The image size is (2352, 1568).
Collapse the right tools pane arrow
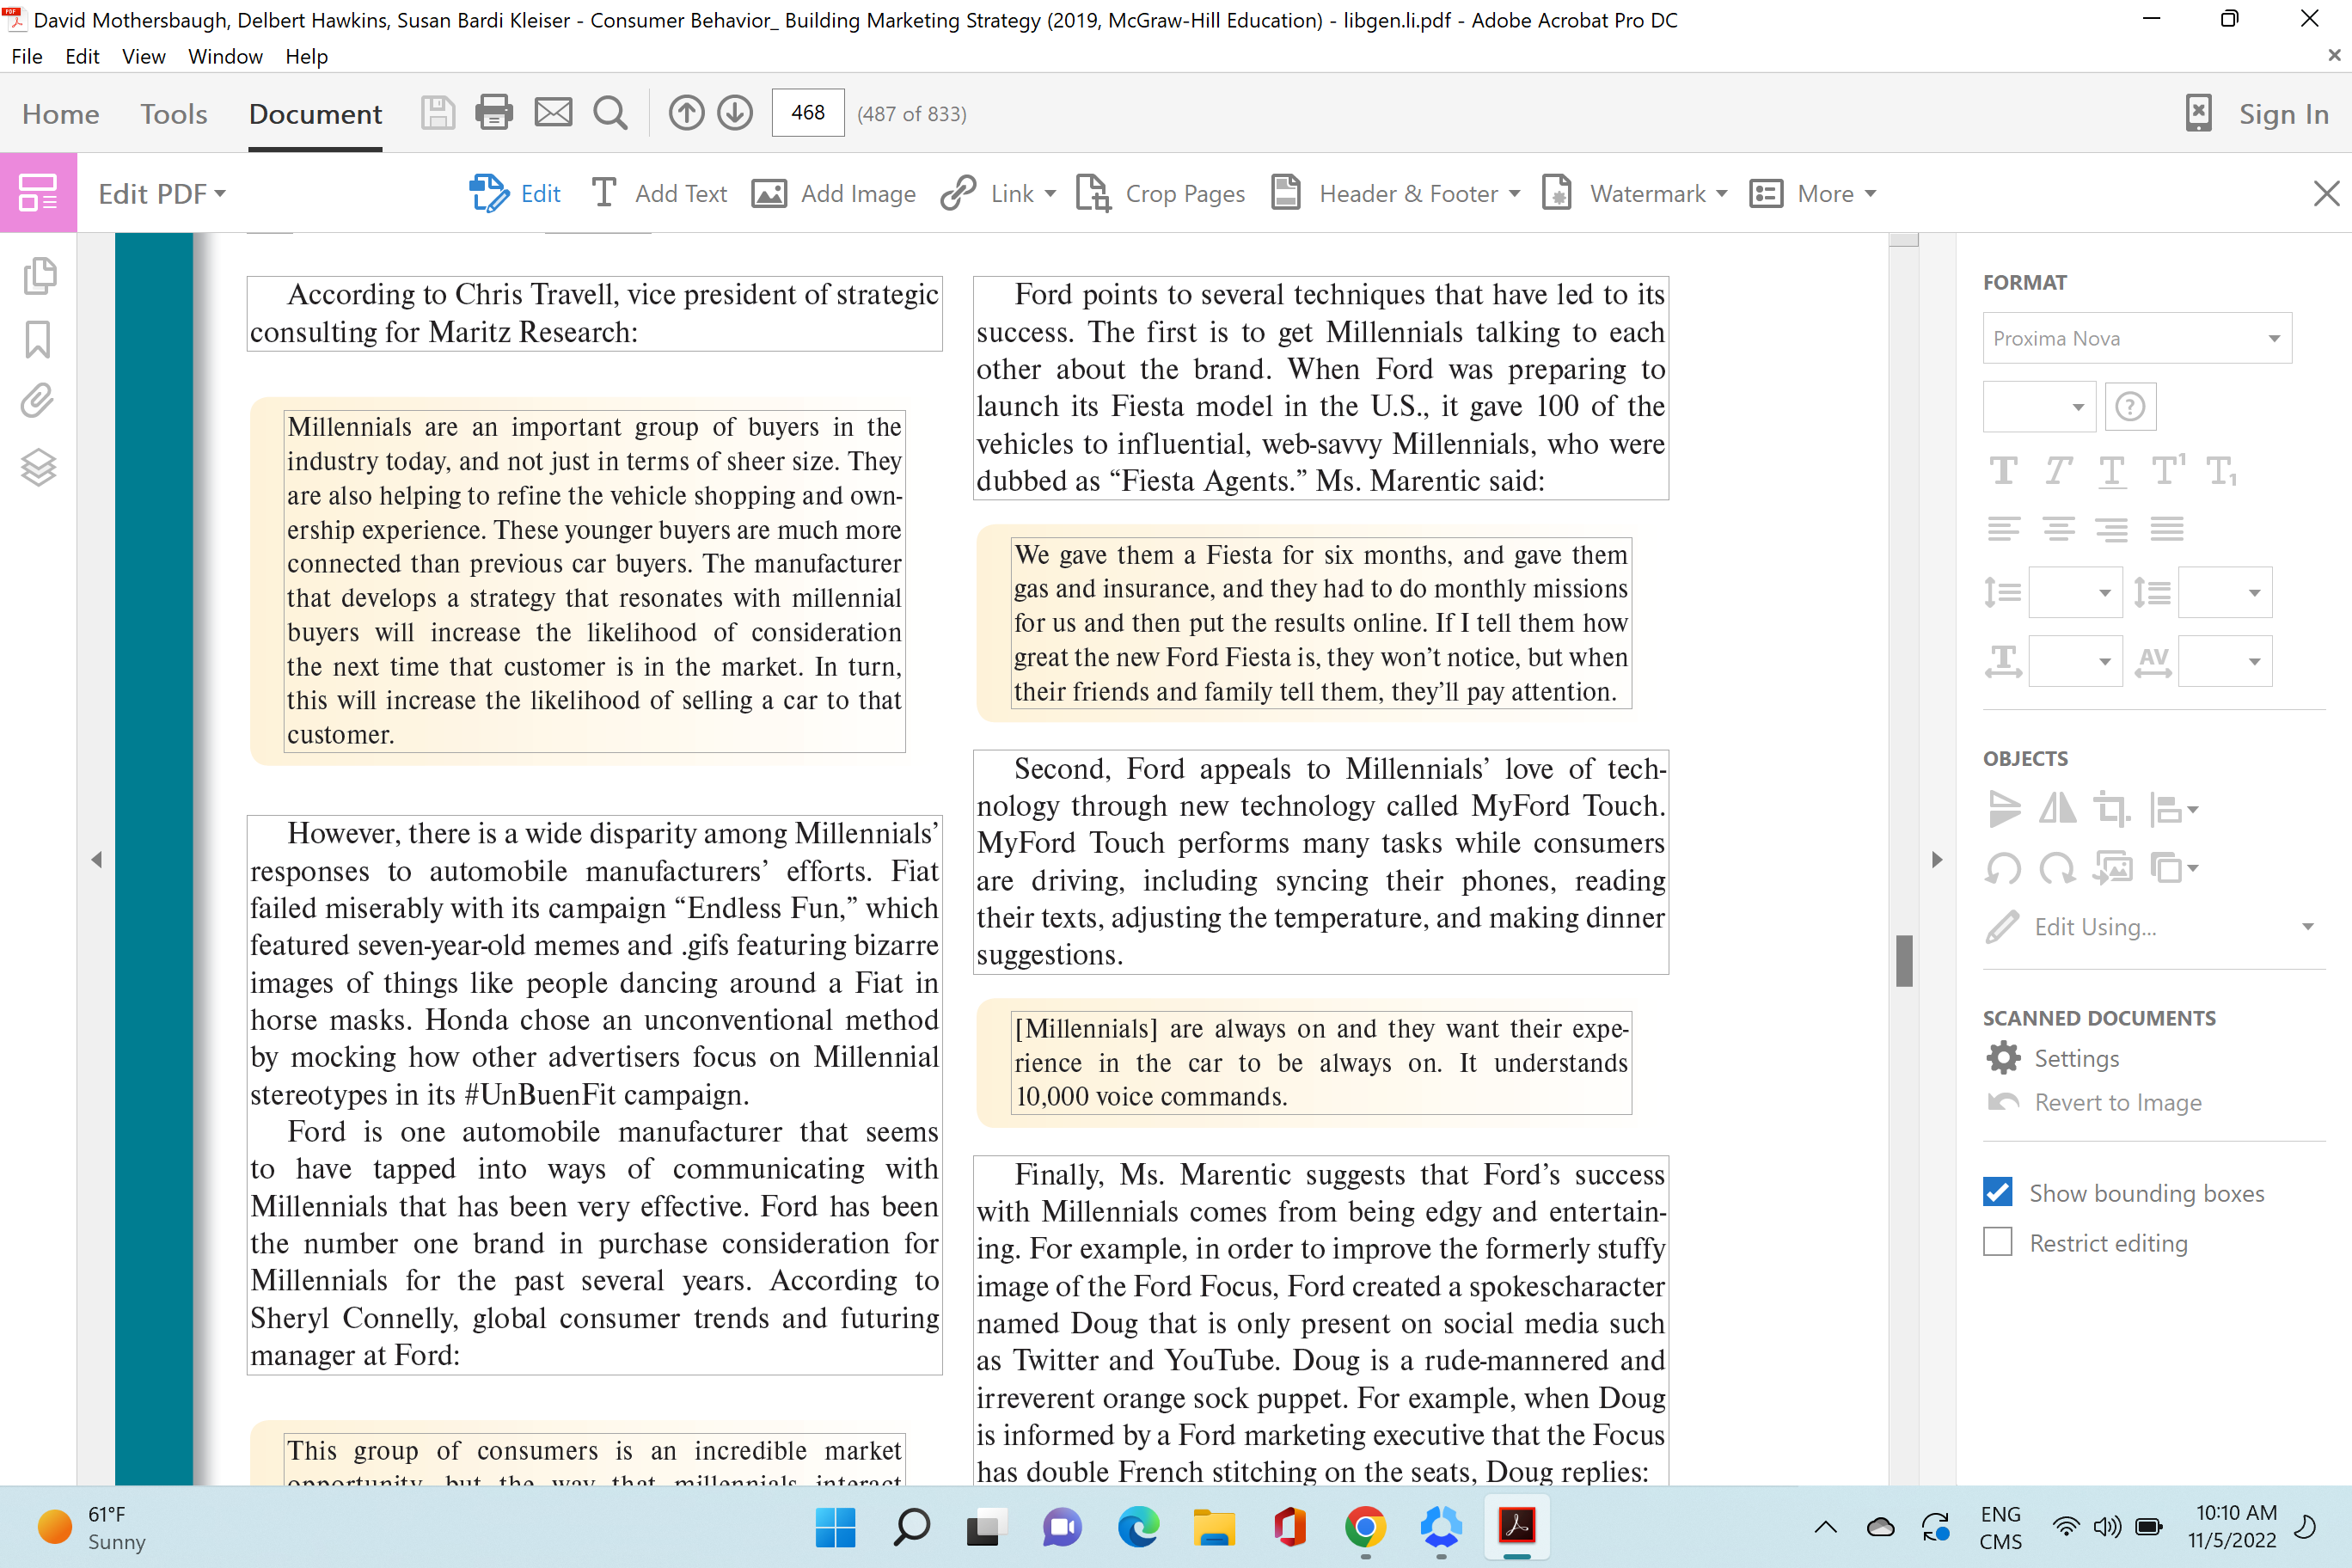click(1937, 859)
